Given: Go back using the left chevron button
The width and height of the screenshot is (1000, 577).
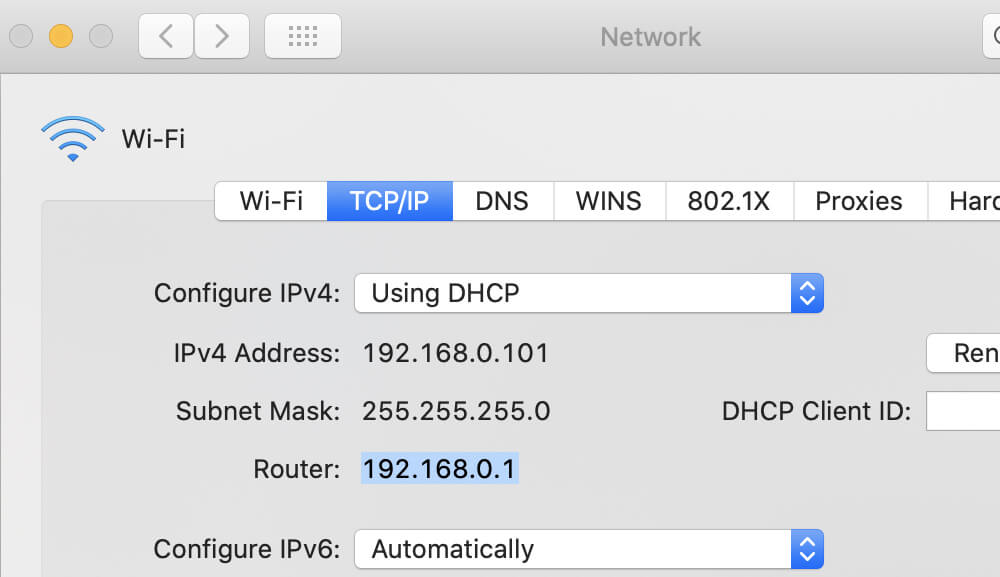Looking at the screenshot, I should 166,37.
